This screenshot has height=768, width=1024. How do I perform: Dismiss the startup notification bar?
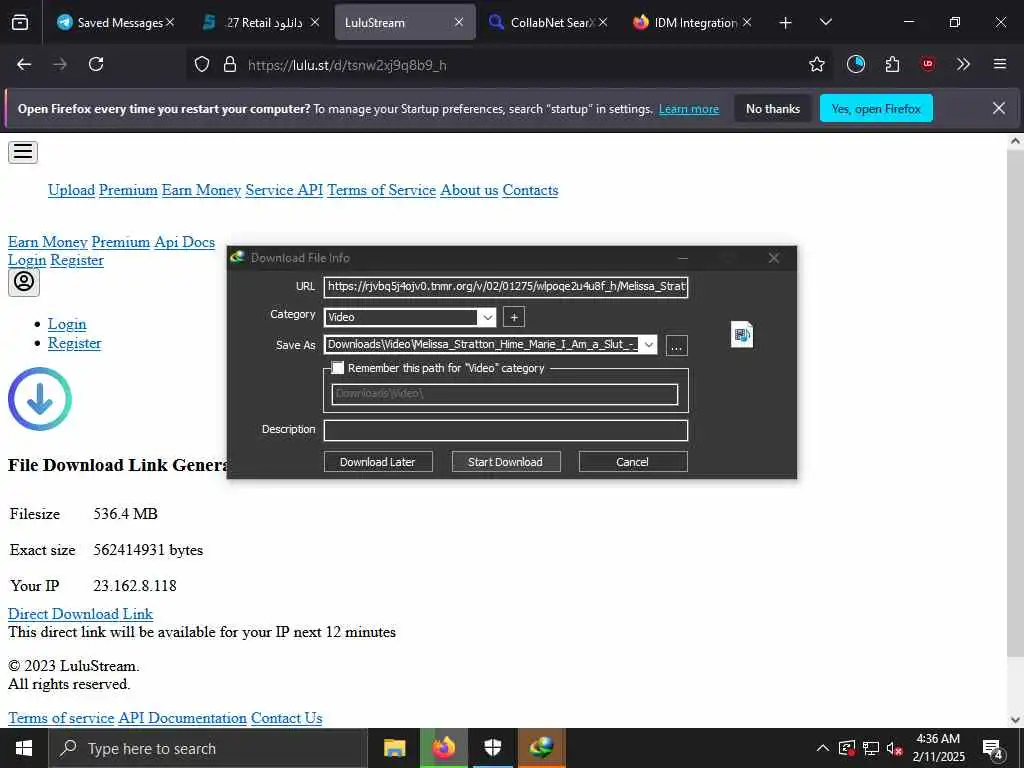[999, 108]
